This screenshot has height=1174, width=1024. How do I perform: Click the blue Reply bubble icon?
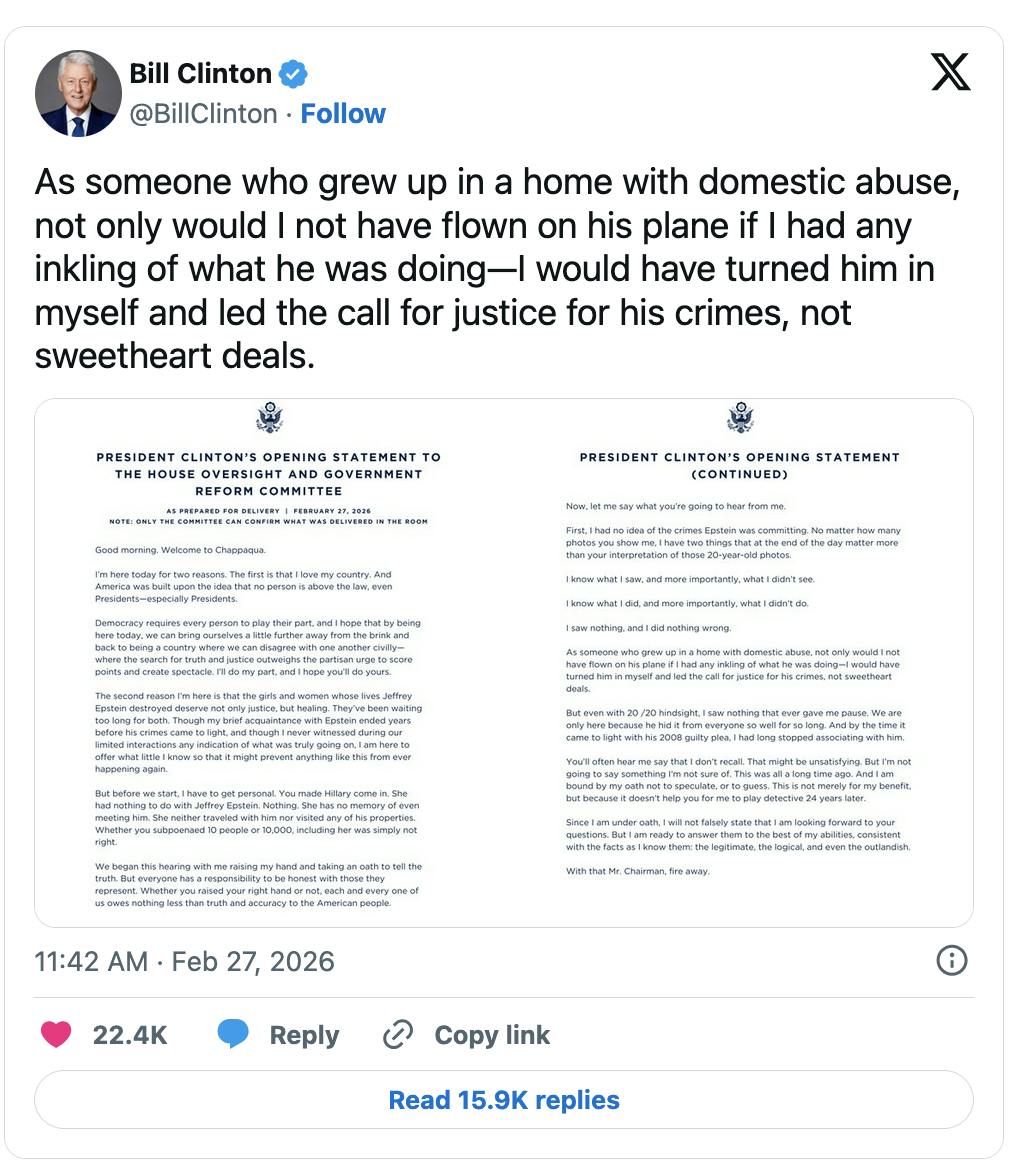(x=232, y=1035)
